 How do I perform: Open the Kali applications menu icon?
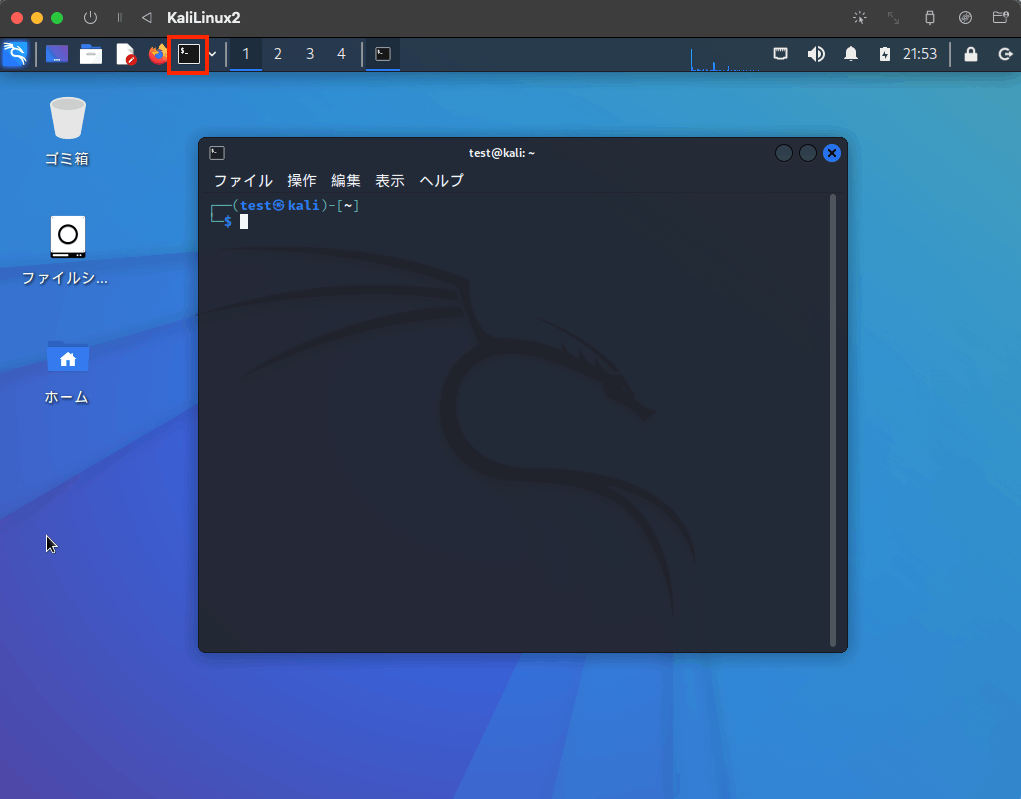tap(15, 54)
